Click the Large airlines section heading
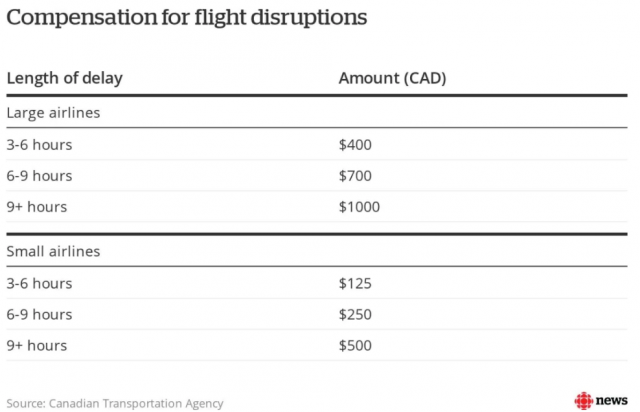The height and width of the screenshot is (412, 640). 53,112
